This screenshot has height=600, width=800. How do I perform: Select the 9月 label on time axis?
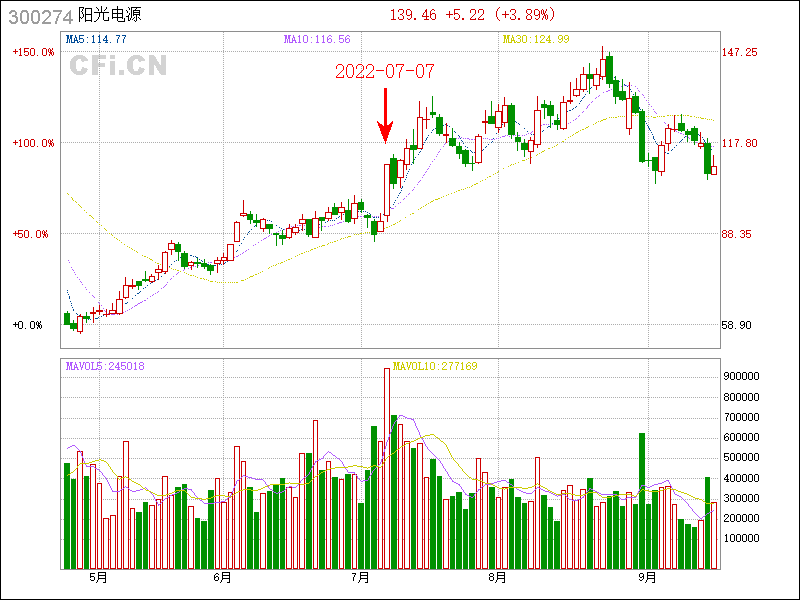pos(647,577)
